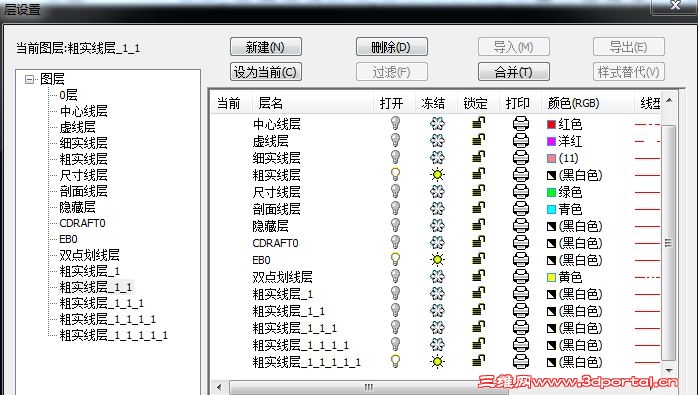
Task: Click lock icon for 粗实线层_1
Action: pyautogui.click(x=479, y=294)
